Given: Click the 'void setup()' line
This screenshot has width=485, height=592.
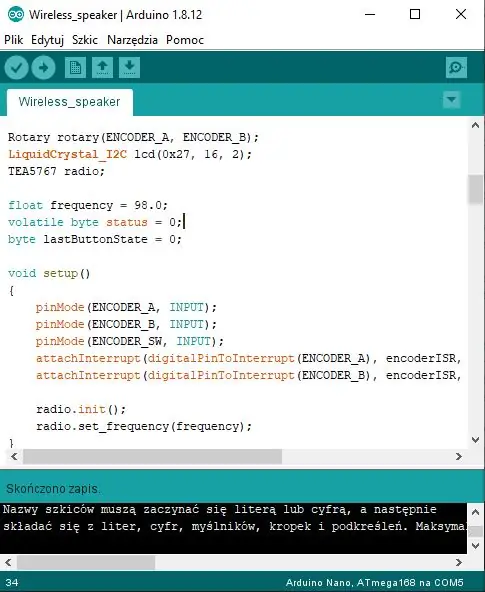Looking at the screenshot, I should click(49, 273).
